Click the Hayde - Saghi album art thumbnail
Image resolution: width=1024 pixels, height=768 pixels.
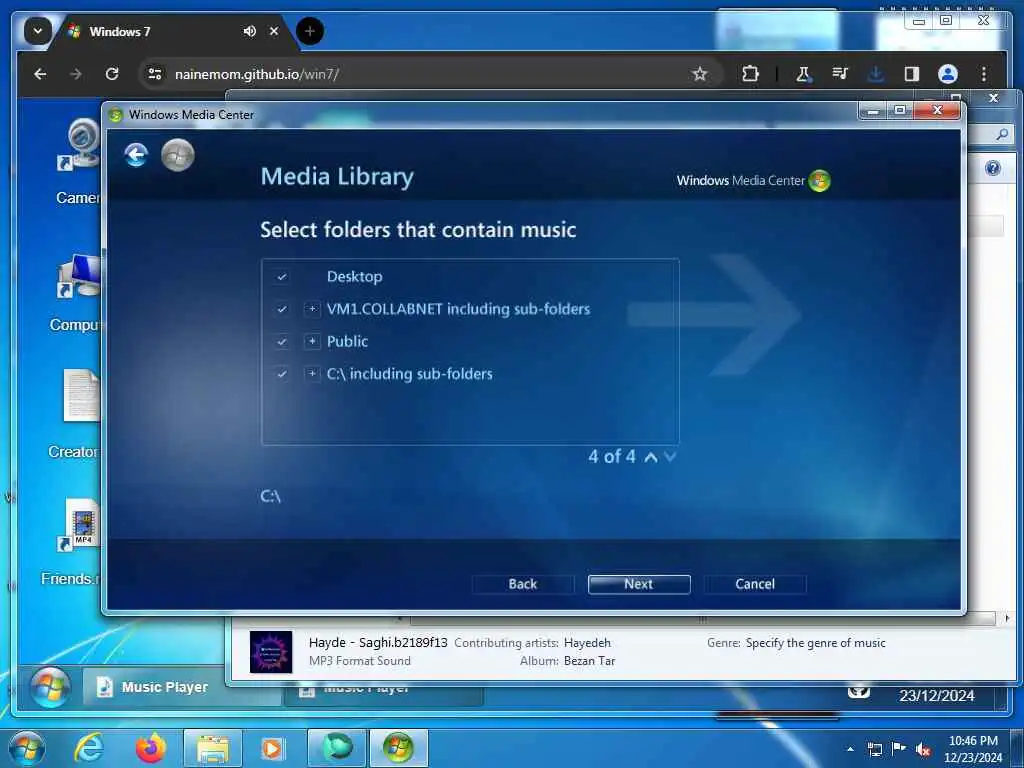pos(271,652)
